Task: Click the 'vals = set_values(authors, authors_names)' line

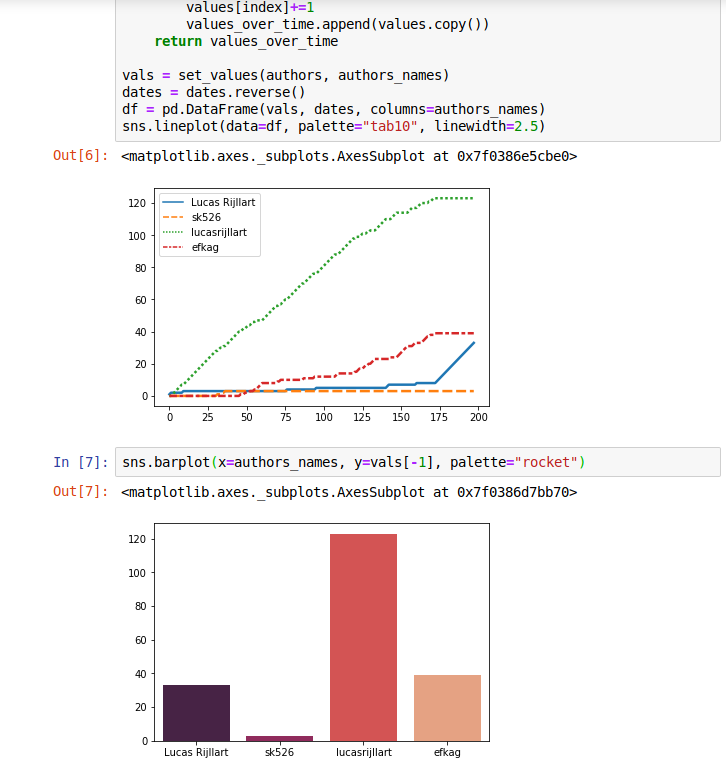Action: (286, 75)
